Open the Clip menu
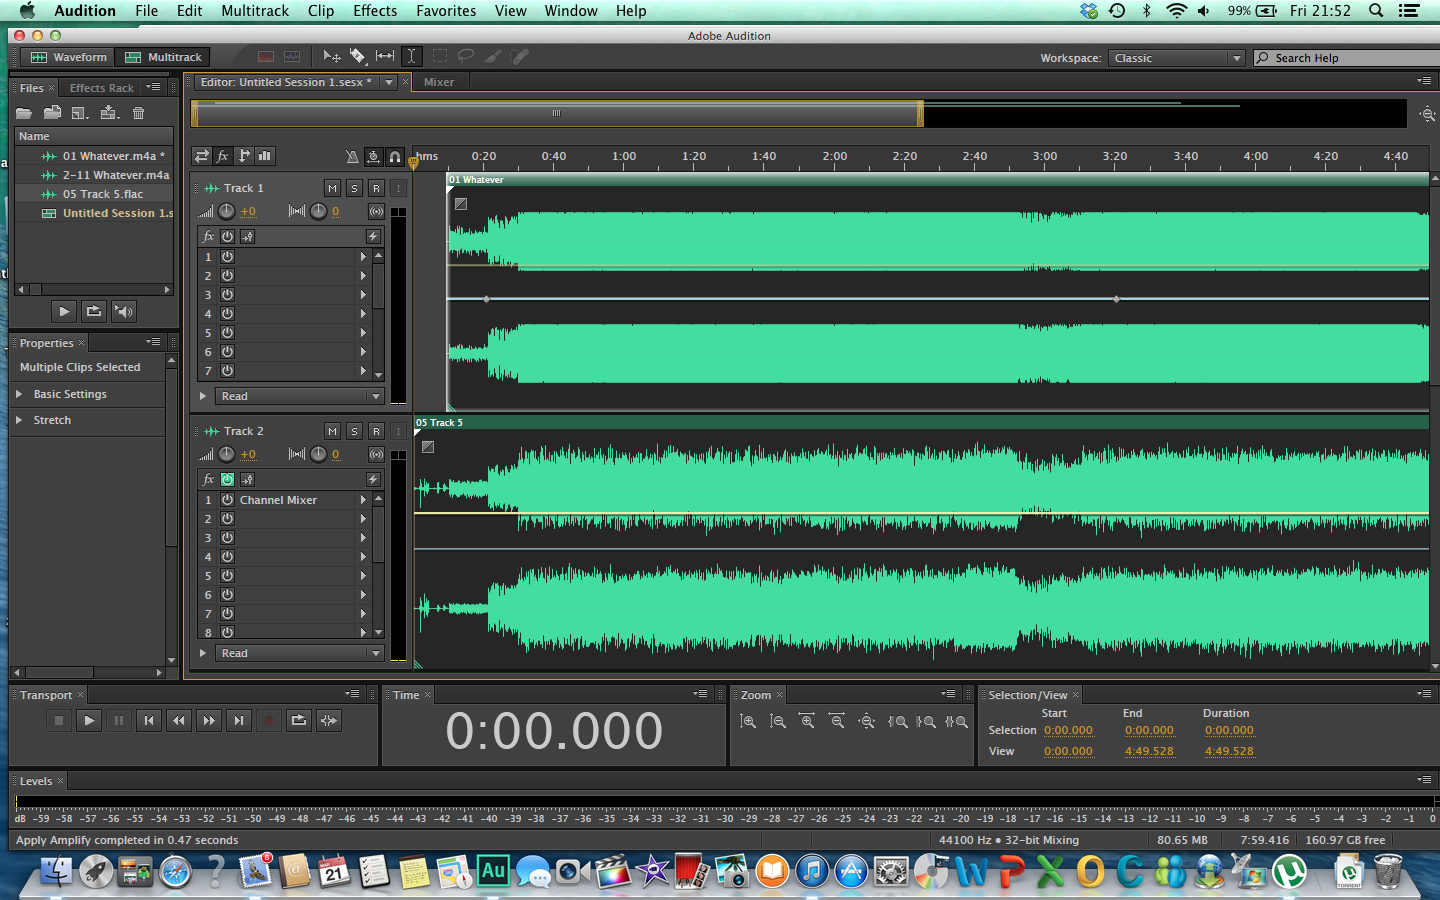Viewport: 1440px width, 900px height. pos(321,11)
